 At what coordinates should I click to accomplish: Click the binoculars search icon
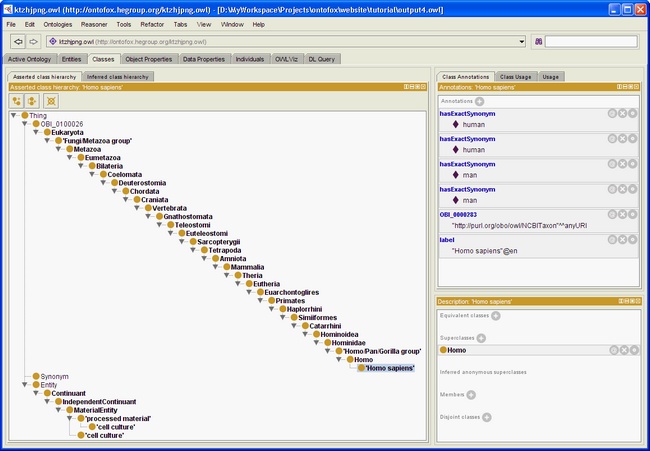tap(538, 41)
